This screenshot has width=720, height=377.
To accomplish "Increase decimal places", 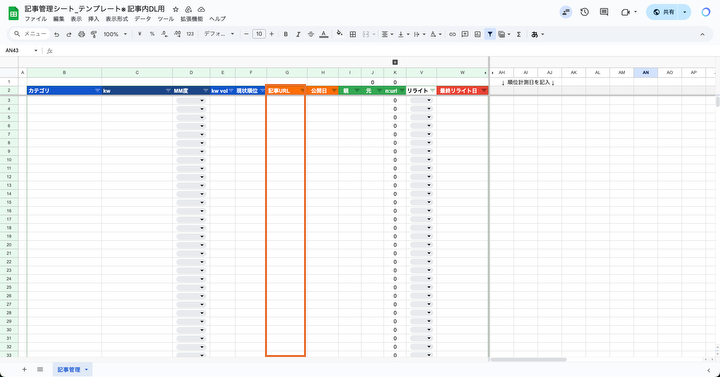I will [177, 34].
